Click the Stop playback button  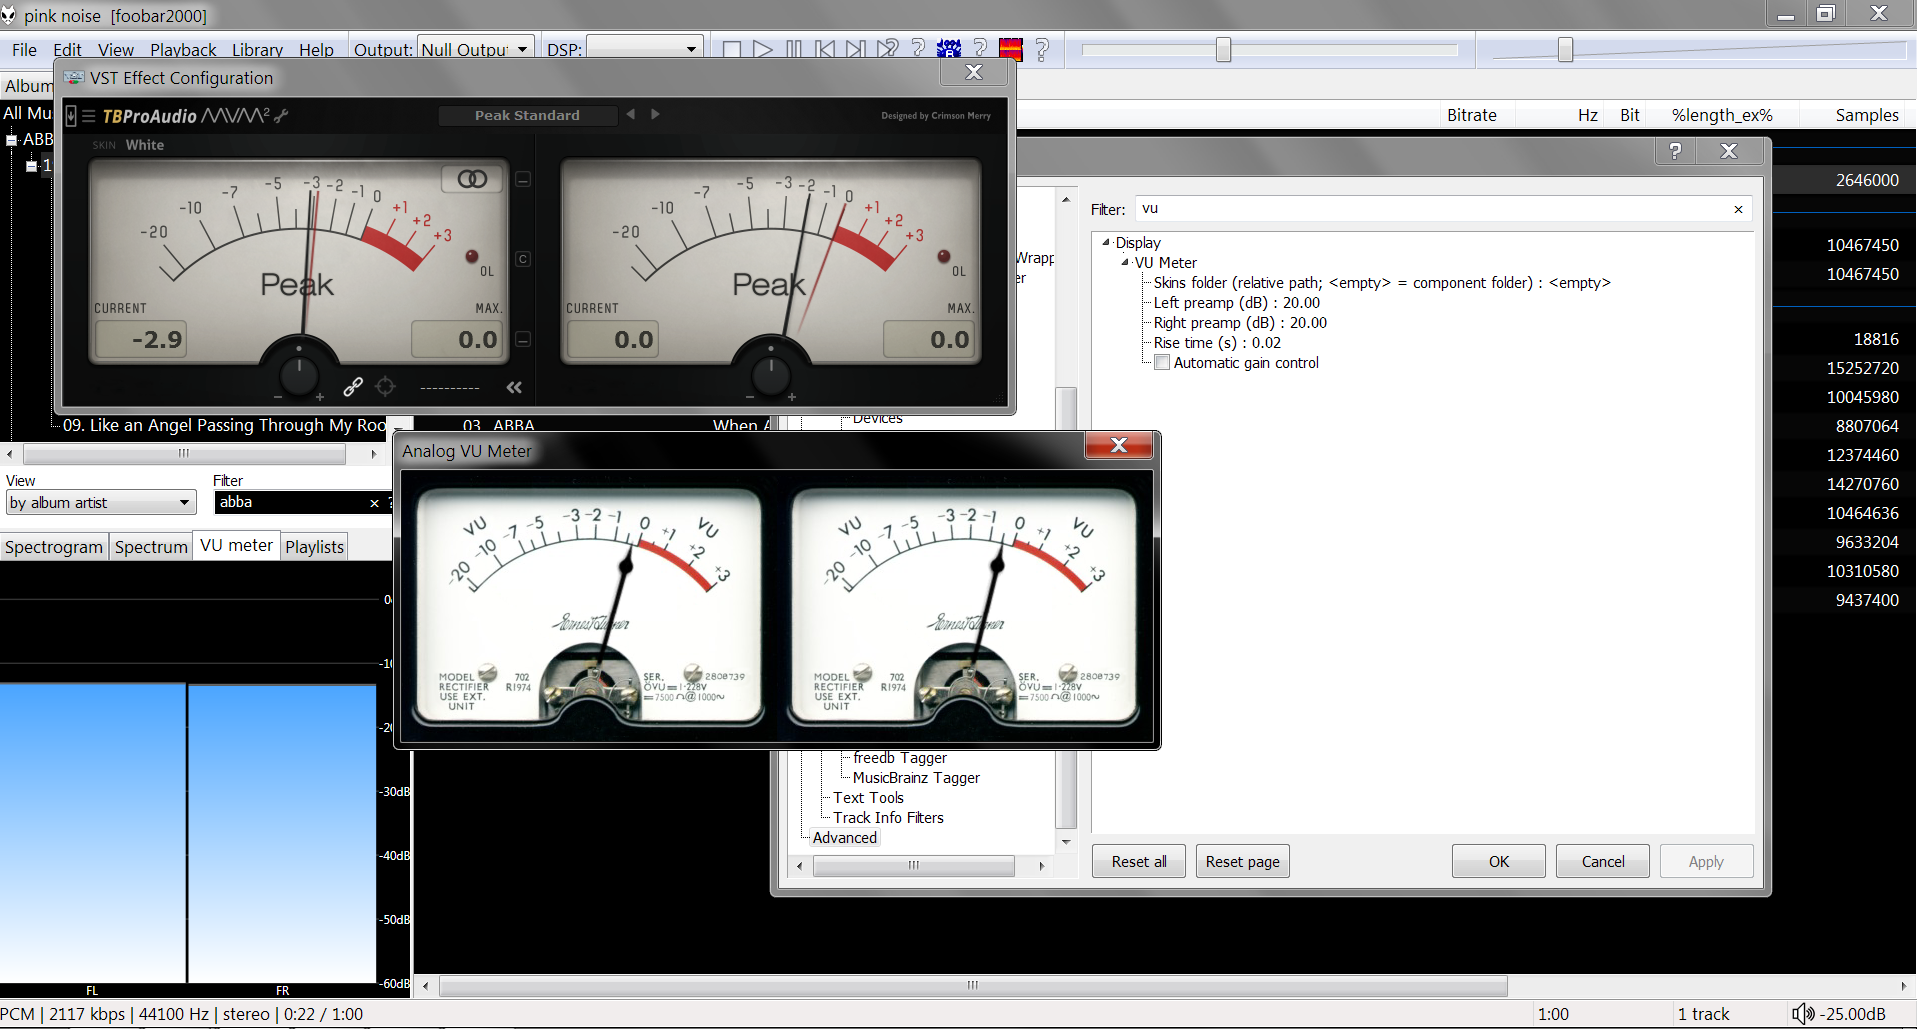pos(732,49)
